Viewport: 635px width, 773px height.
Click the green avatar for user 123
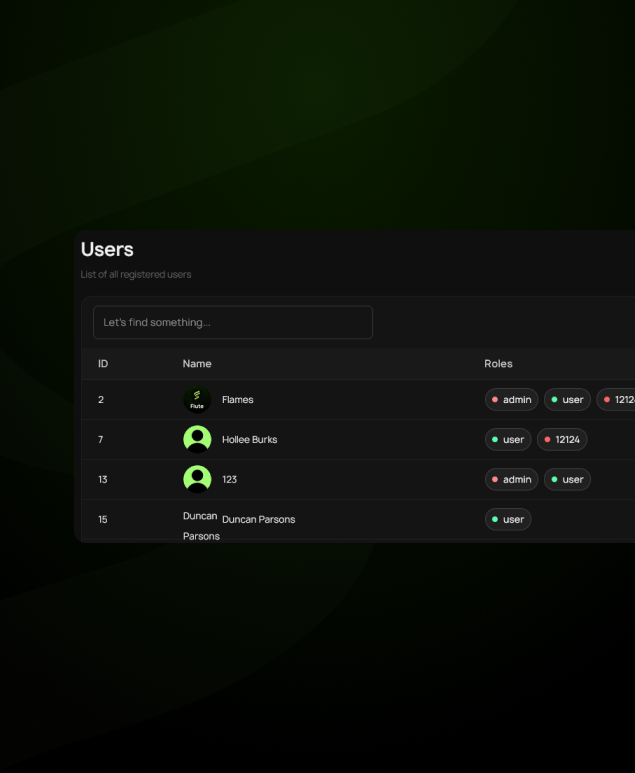197,480
